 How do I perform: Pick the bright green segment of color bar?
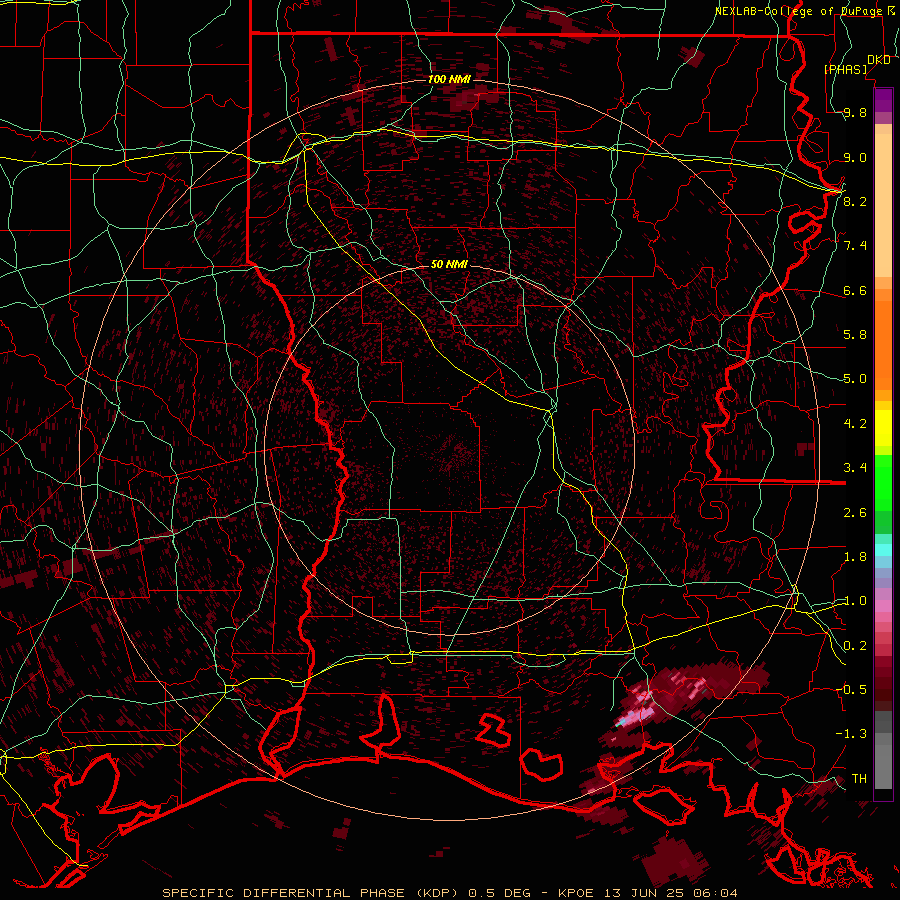click(x=883, y=482)
